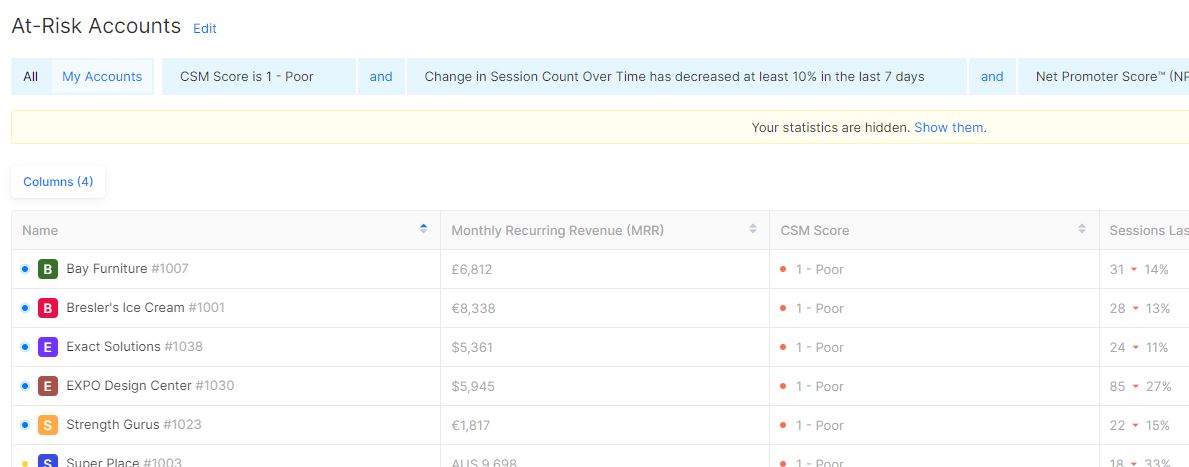Click the purple E avatar for Exact Solutions

pos(48,347)
